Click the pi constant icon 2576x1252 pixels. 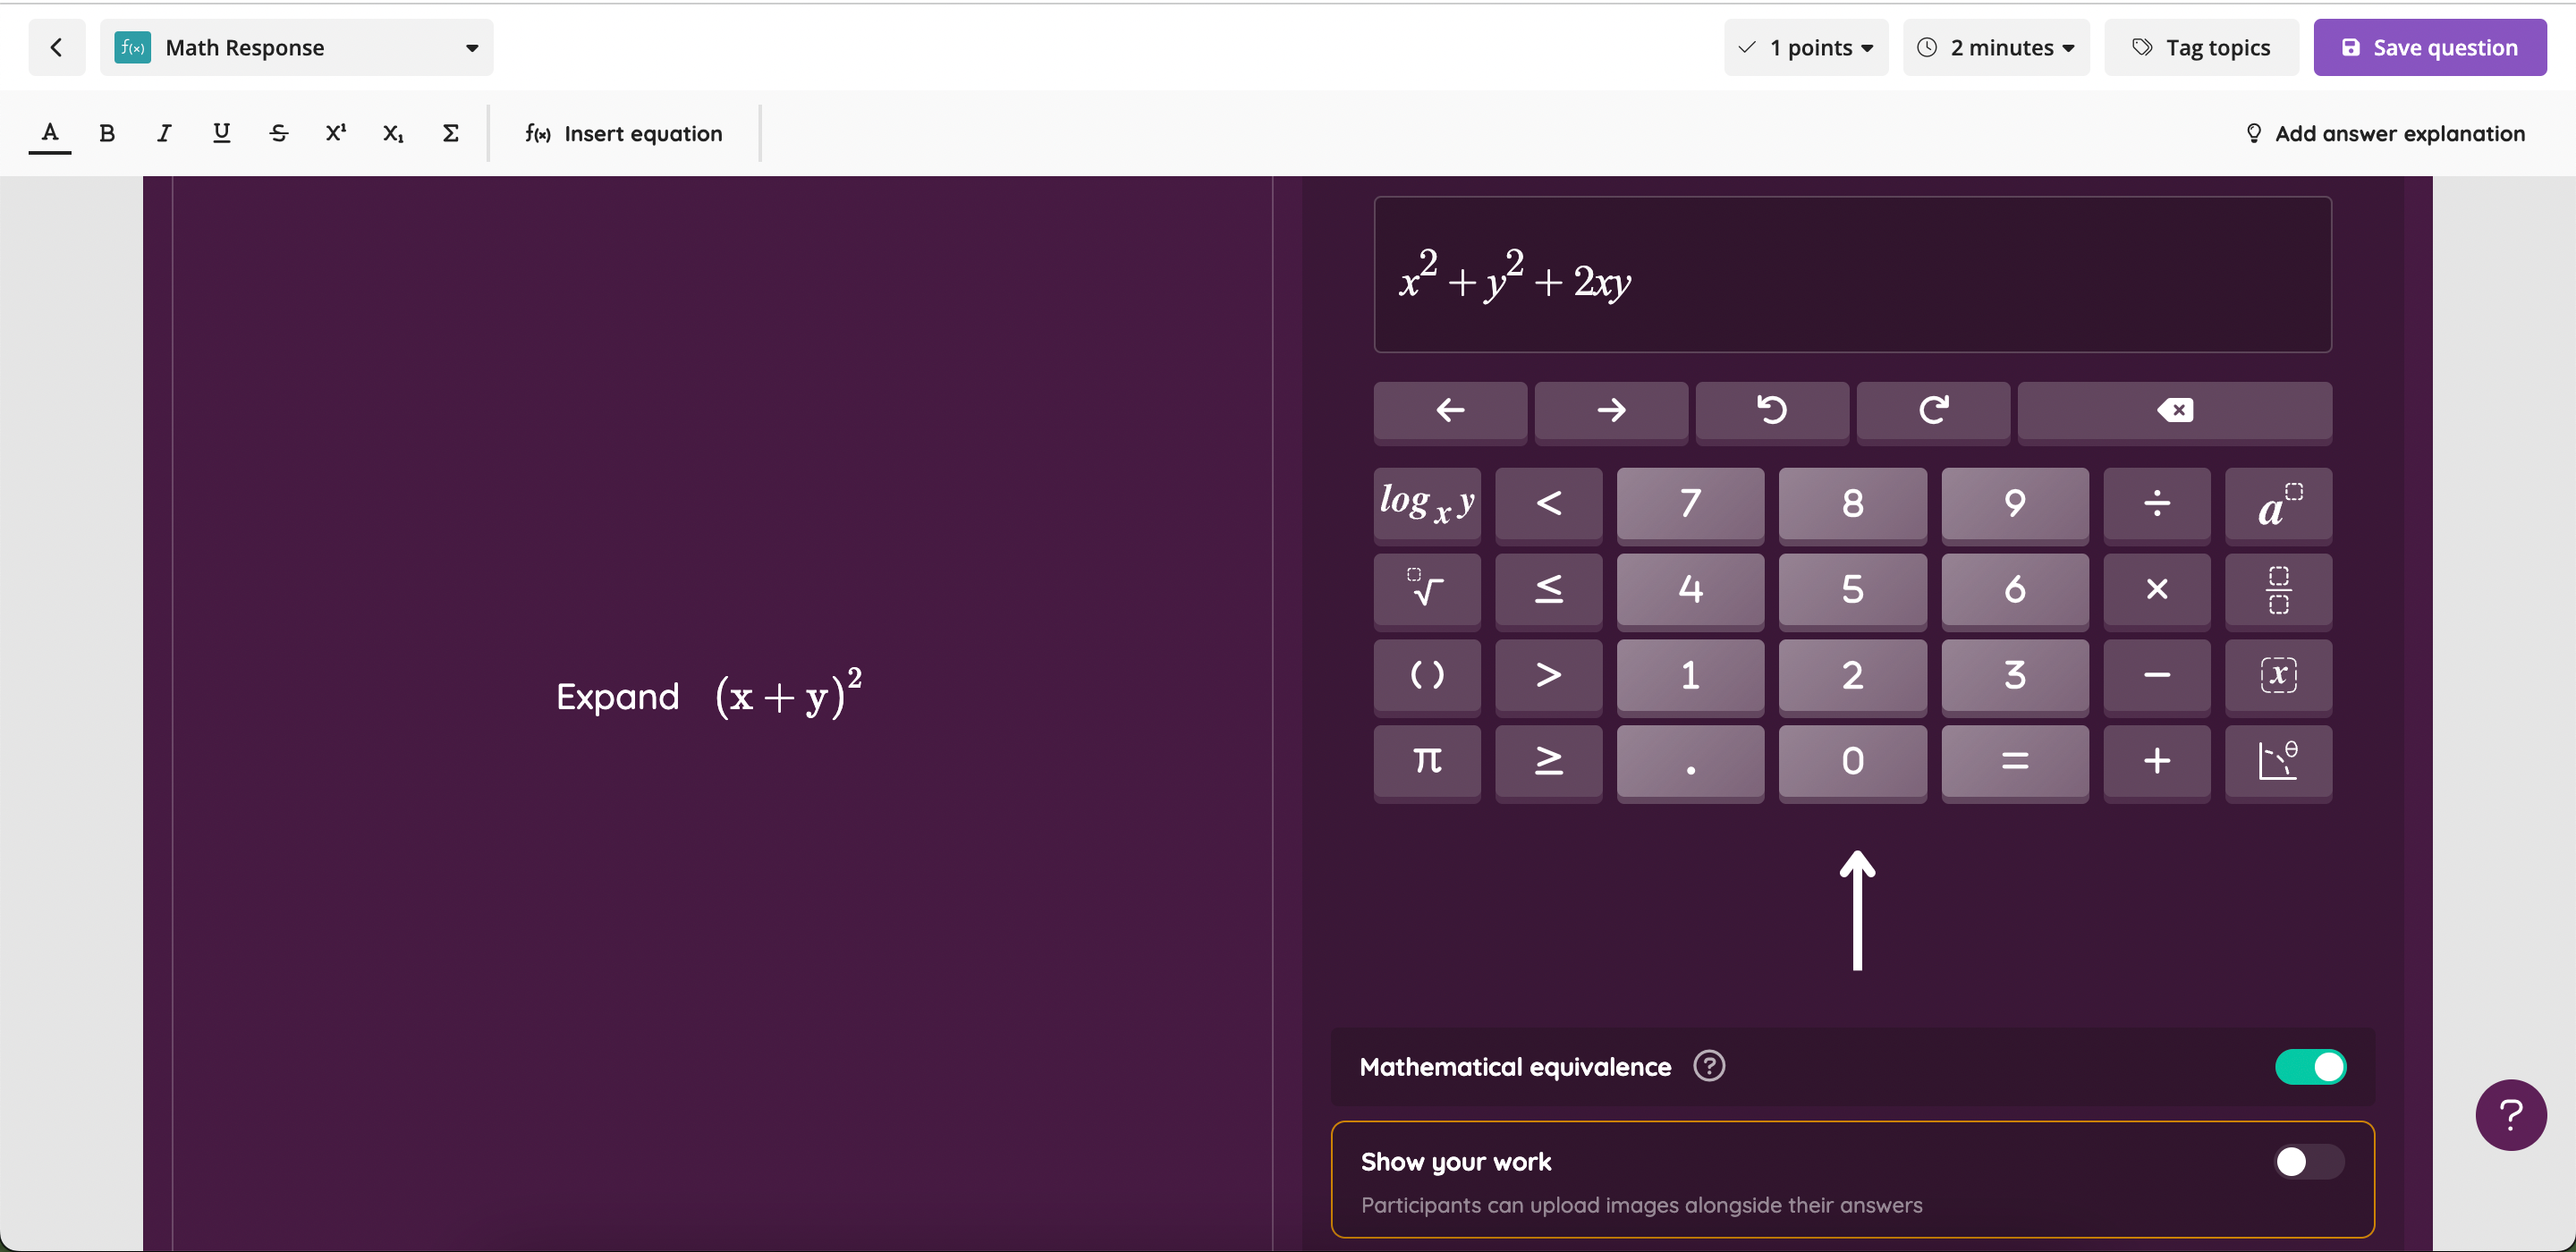click(1428, 757)
